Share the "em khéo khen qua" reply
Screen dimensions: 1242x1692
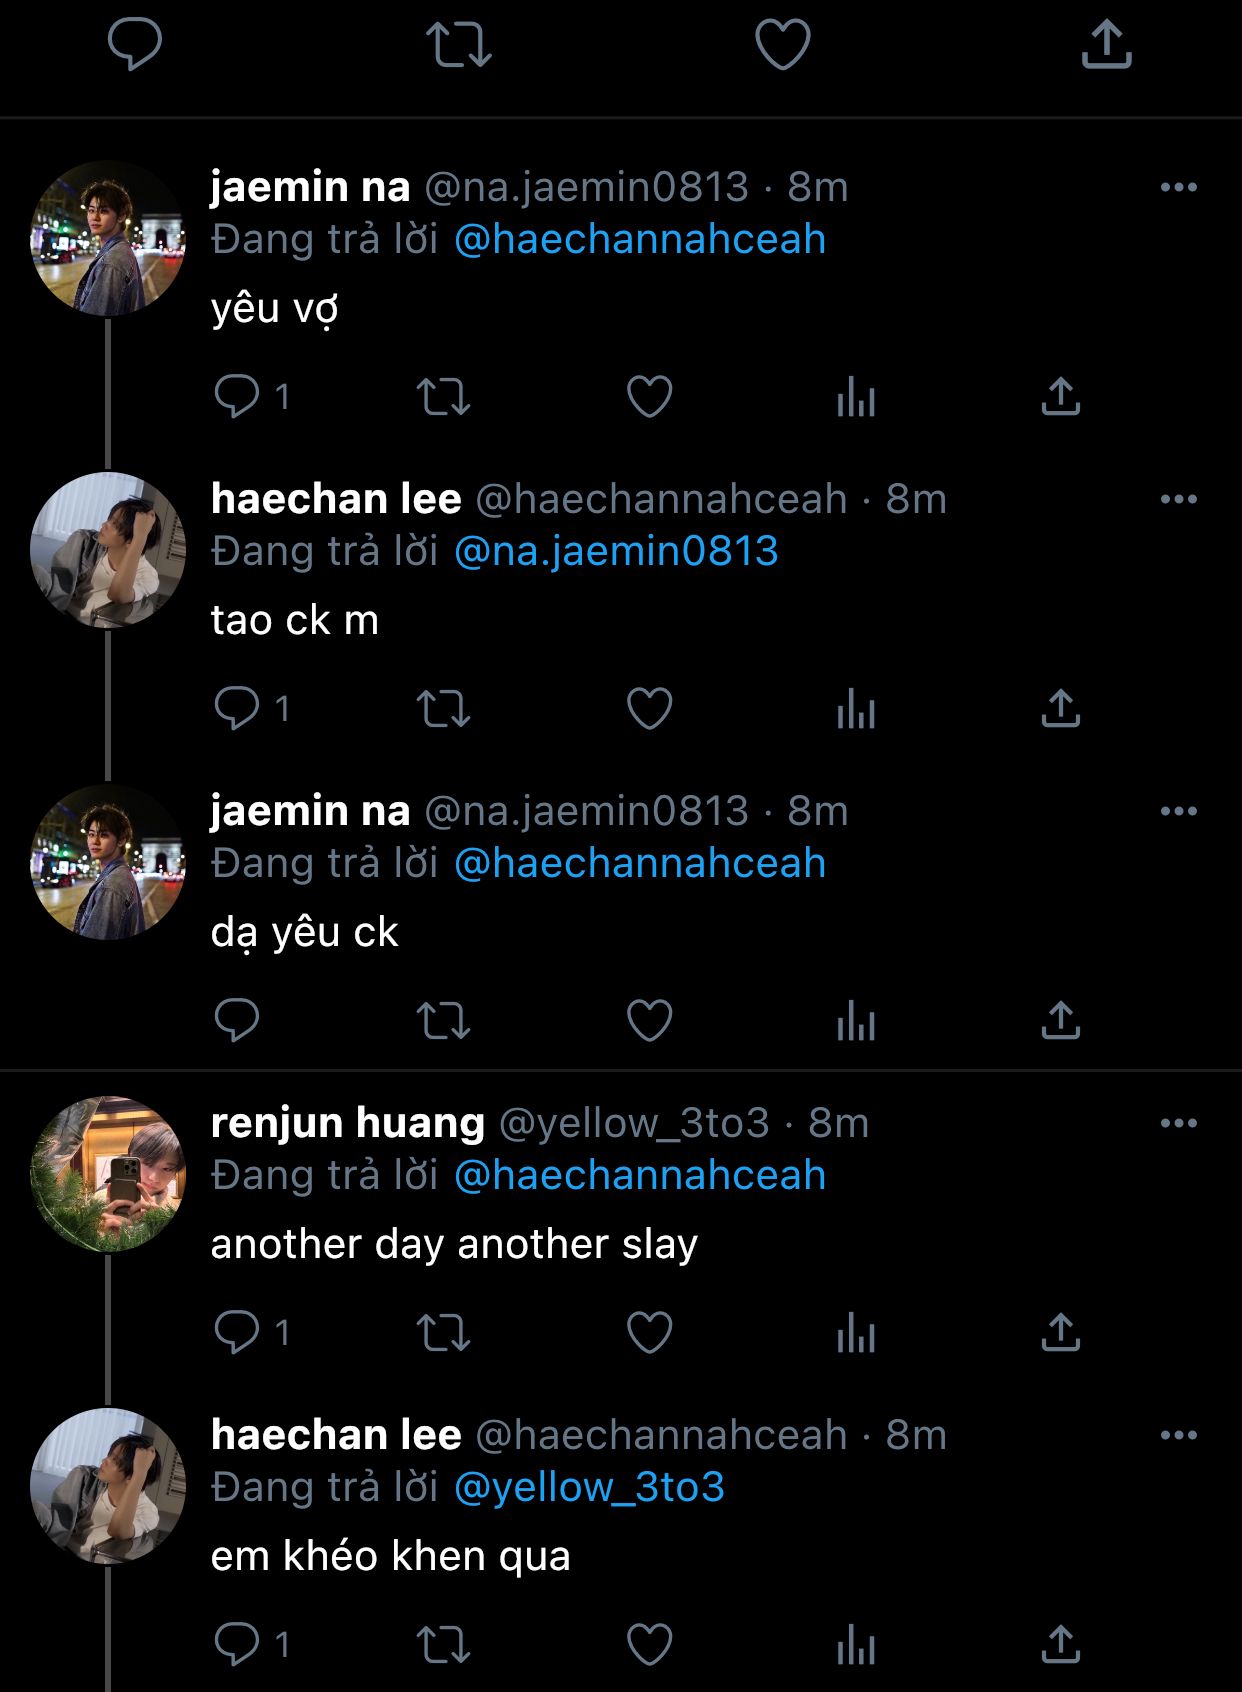(1061, 1645)
